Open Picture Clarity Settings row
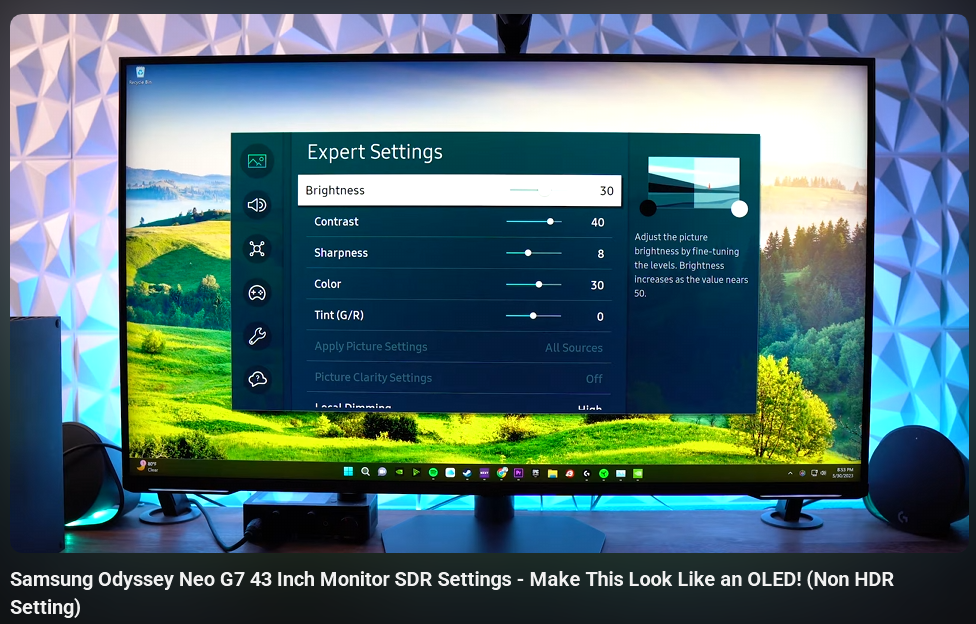Image resolution: width=976 pixels, height=624 pixels. pyautogui.click(x=459, y=377)
